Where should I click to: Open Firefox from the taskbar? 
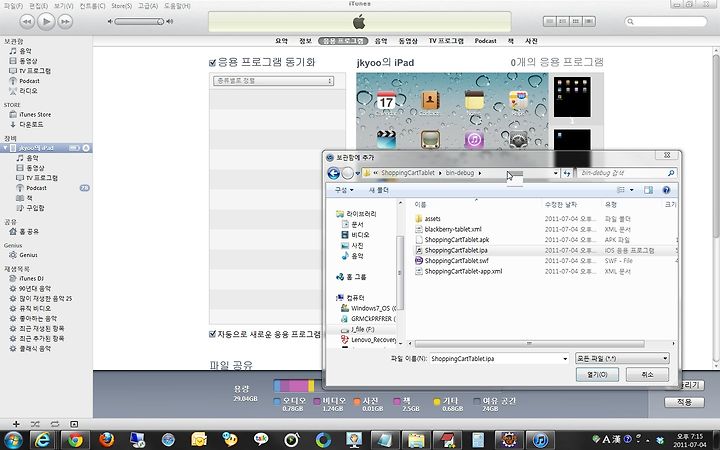tap(107, 440)
